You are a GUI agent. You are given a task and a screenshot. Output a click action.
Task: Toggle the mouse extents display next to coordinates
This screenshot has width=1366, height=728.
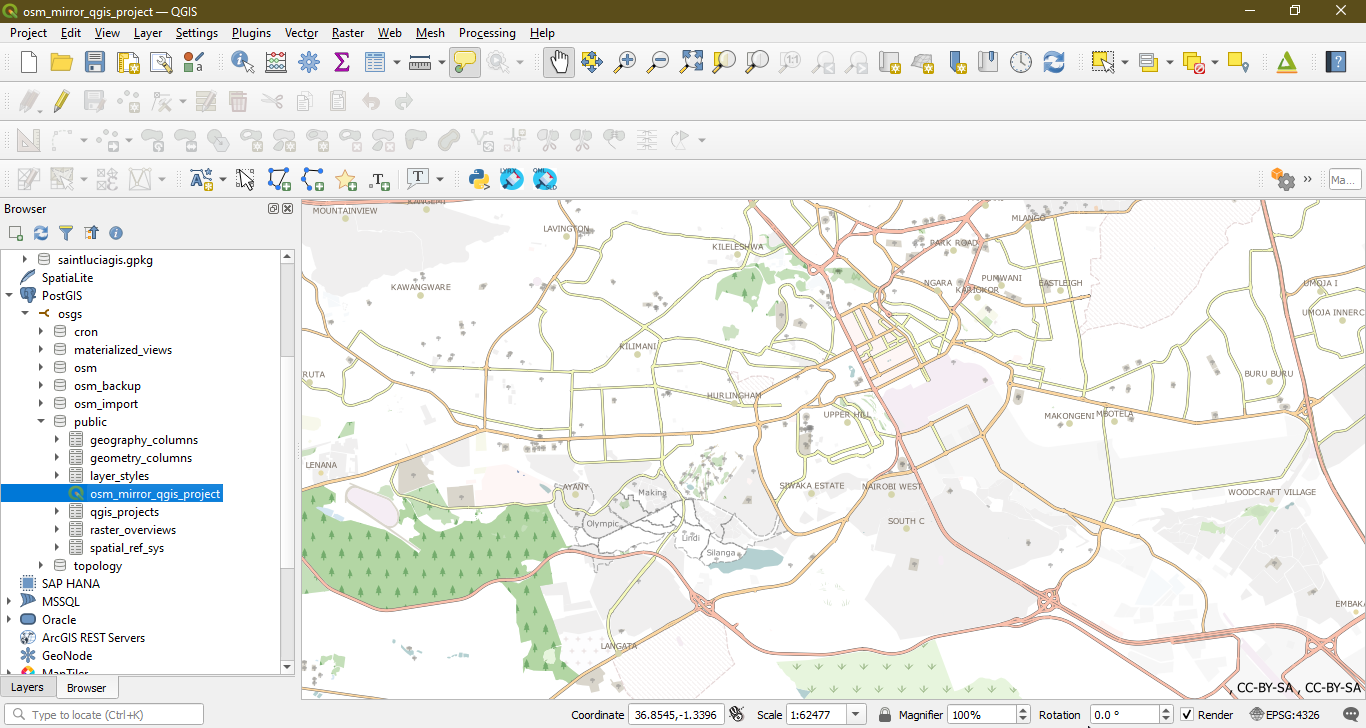[x=737, y=714]
